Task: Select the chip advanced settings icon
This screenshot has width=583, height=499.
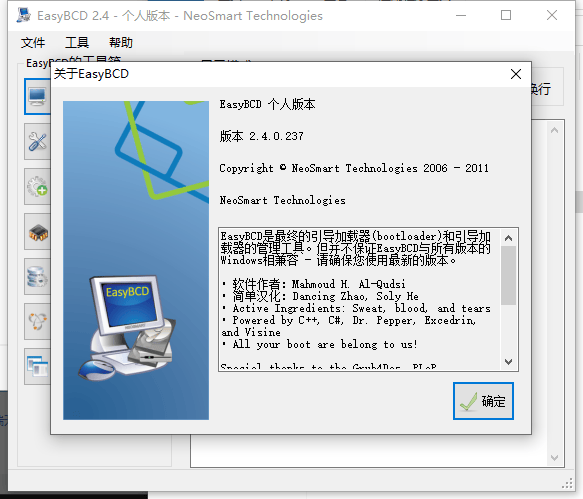Action: pyautogui.click(x=38, y=232)
